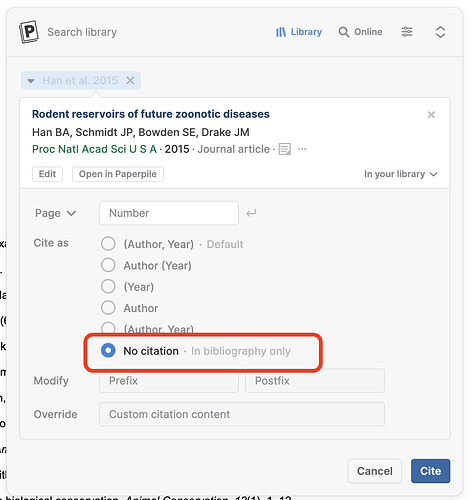Switch to the Library search tab
The height and width of the screenshot is (500, 474).
(x=299, y=32)
